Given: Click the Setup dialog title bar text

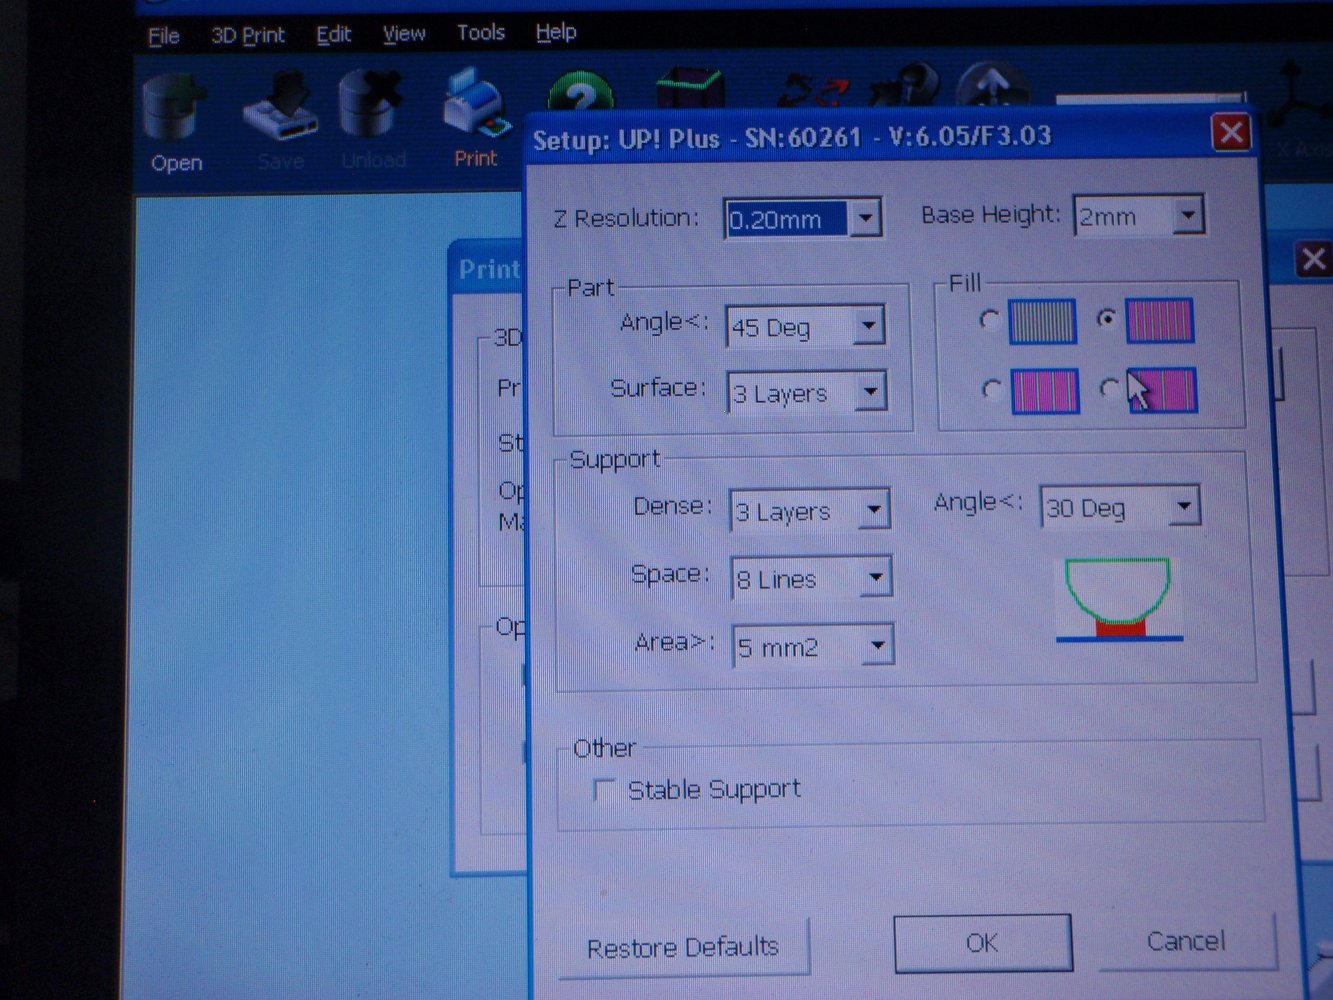Looking at the screenshot, I should [792, 138].
